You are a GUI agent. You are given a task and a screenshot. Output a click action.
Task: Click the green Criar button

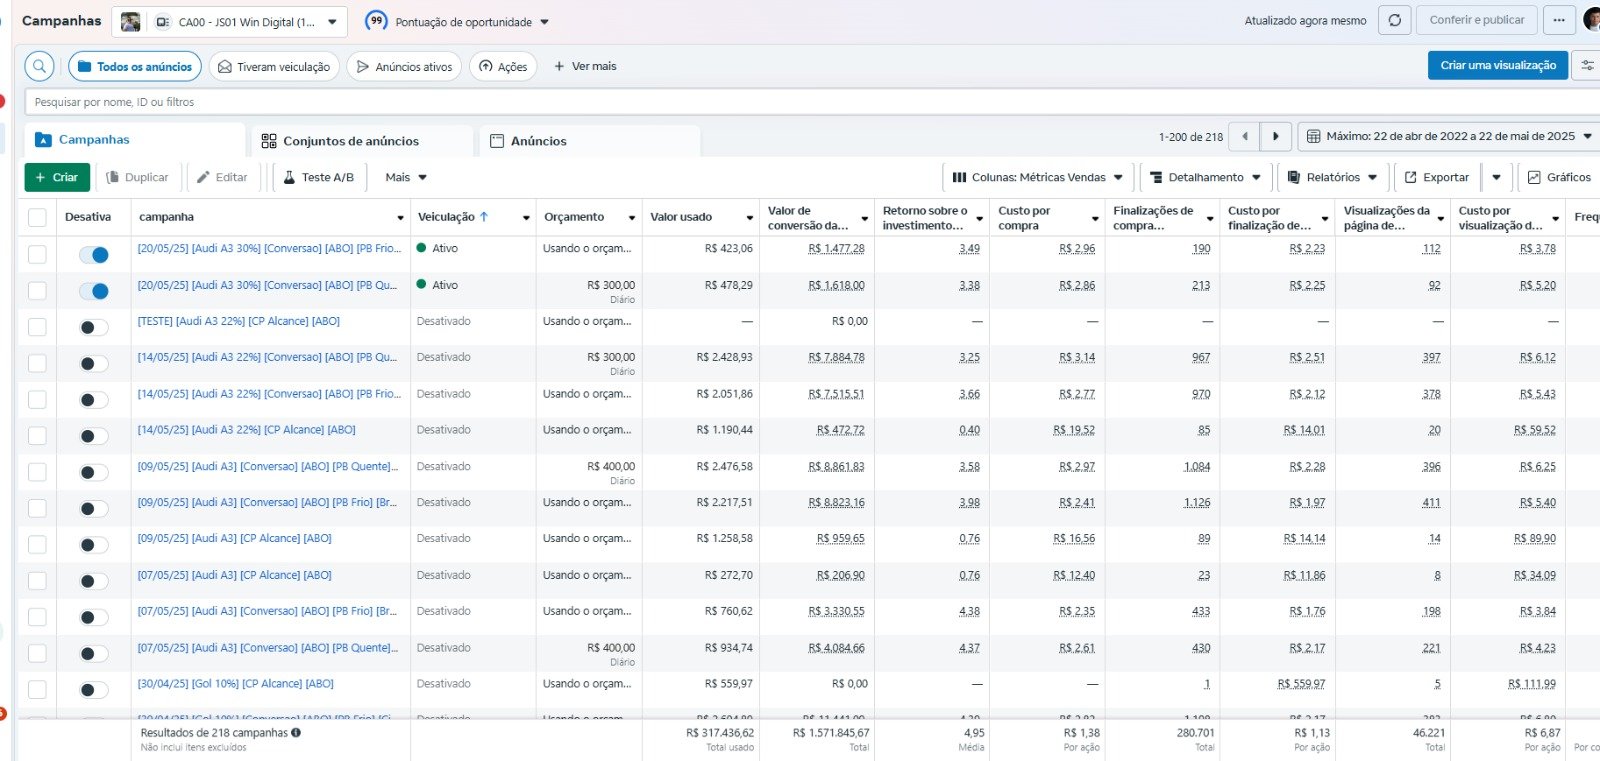[x=57, y=177]
